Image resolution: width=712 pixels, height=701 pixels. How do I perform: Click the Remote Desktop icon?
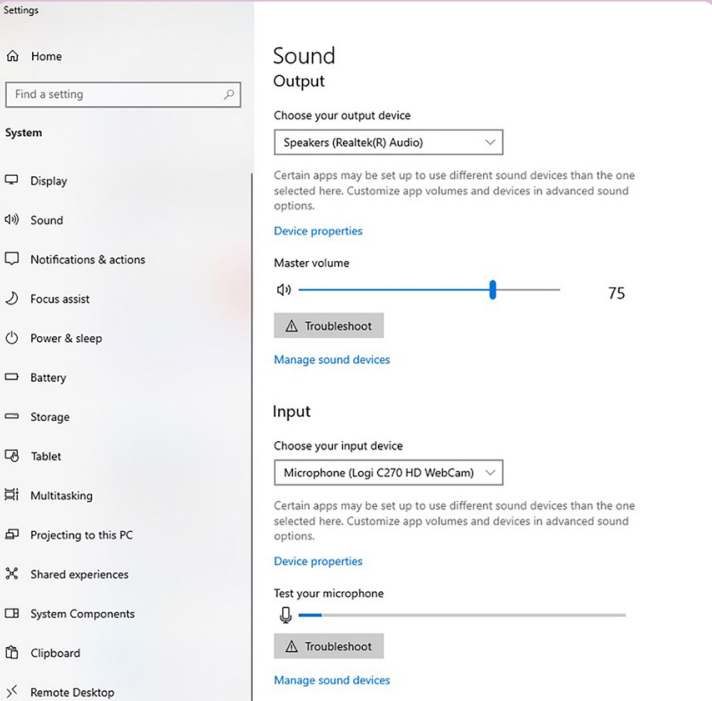point(12,691)
